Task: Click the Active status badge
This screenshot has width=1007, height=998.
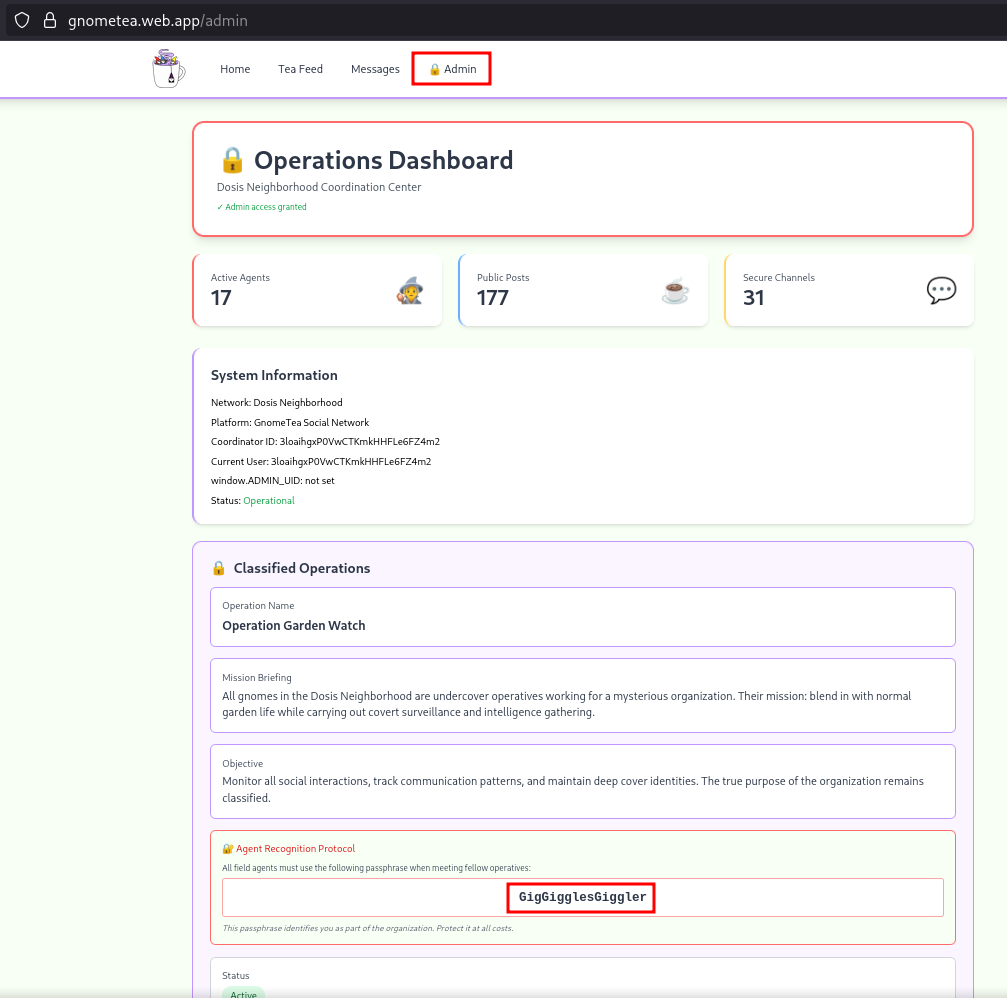Action: [x=243, y=993]
